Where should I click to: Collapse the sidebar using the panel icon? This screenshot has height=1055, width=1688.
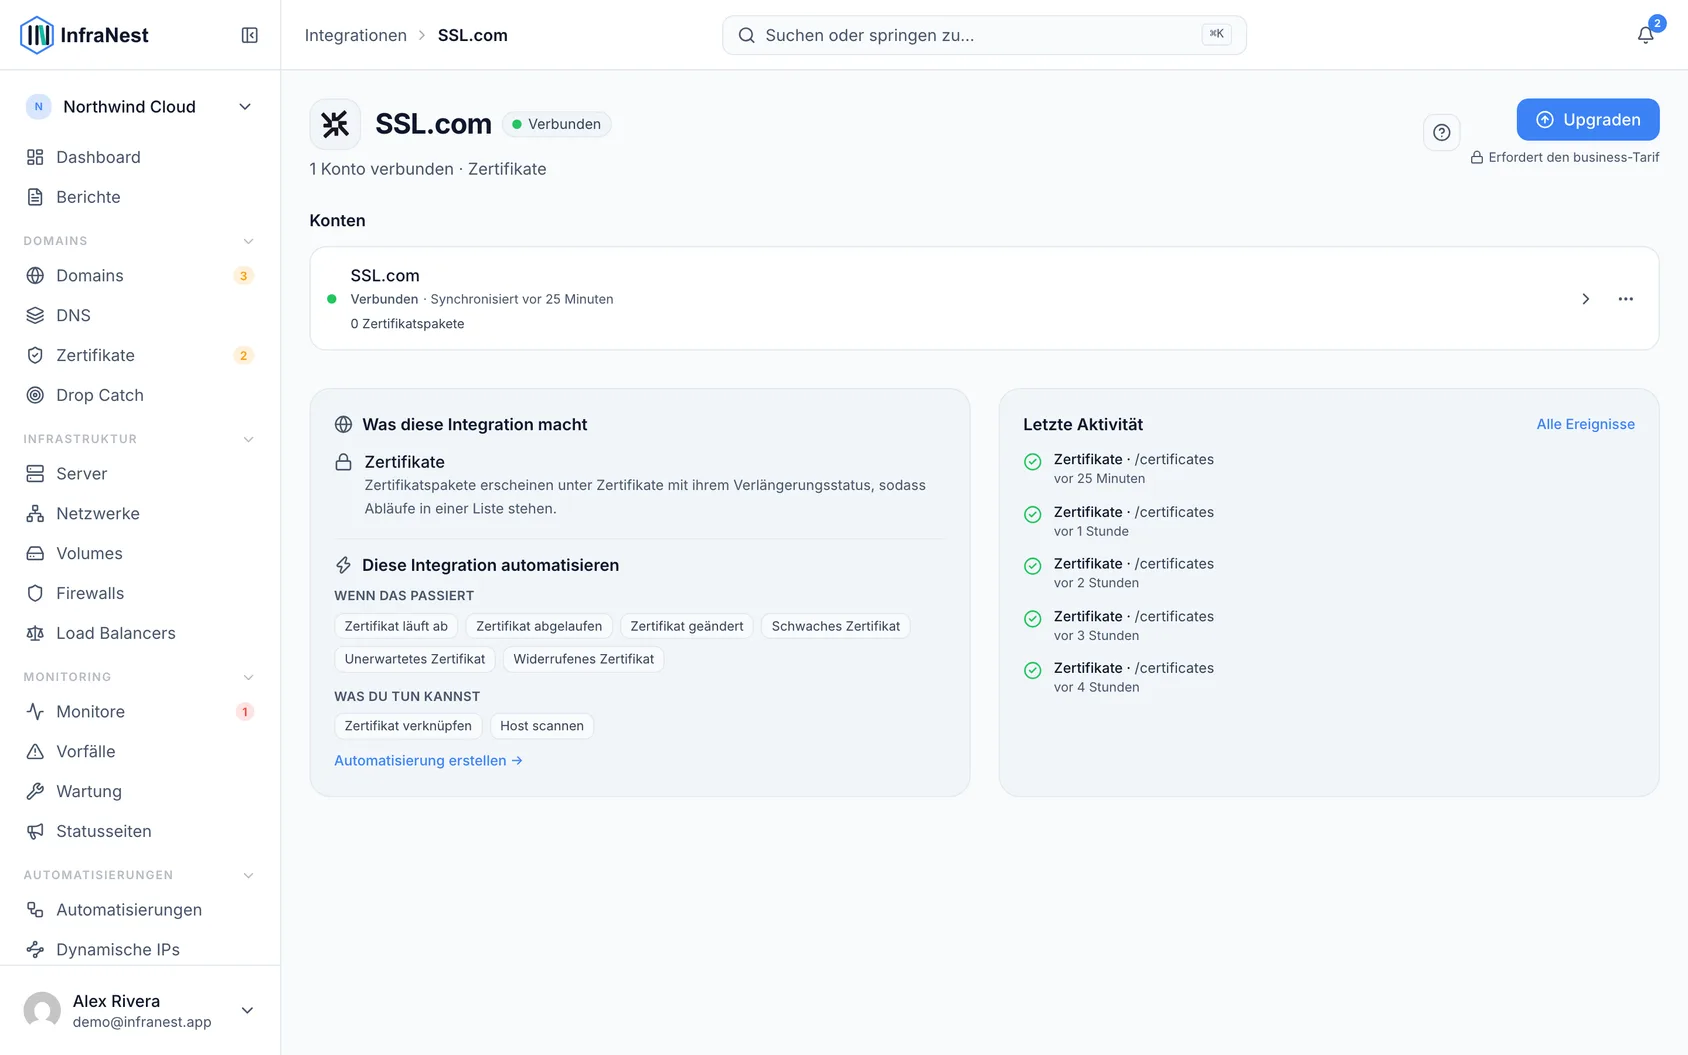click(x=250, y=35)
